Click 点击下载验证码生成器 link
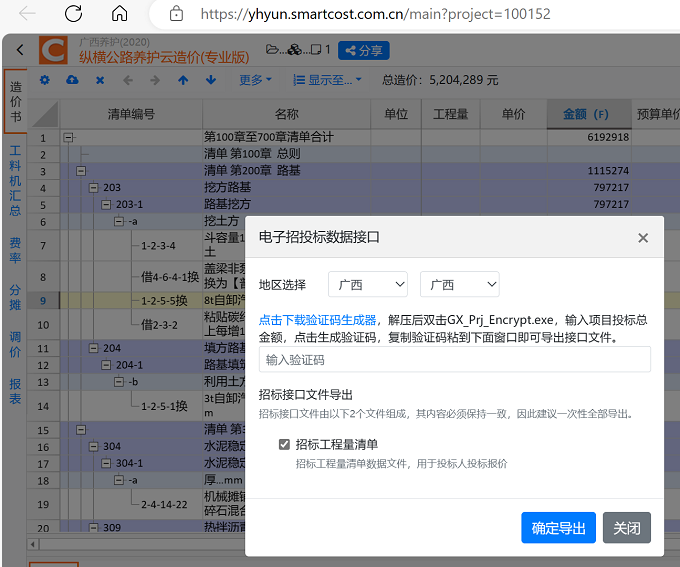Image resolution: width=680 pixels, height=567 pixels. click(317, 320)
